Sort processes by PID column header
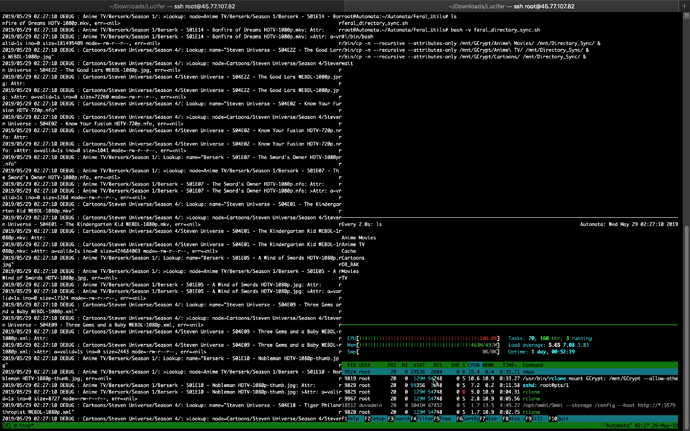 351,366
